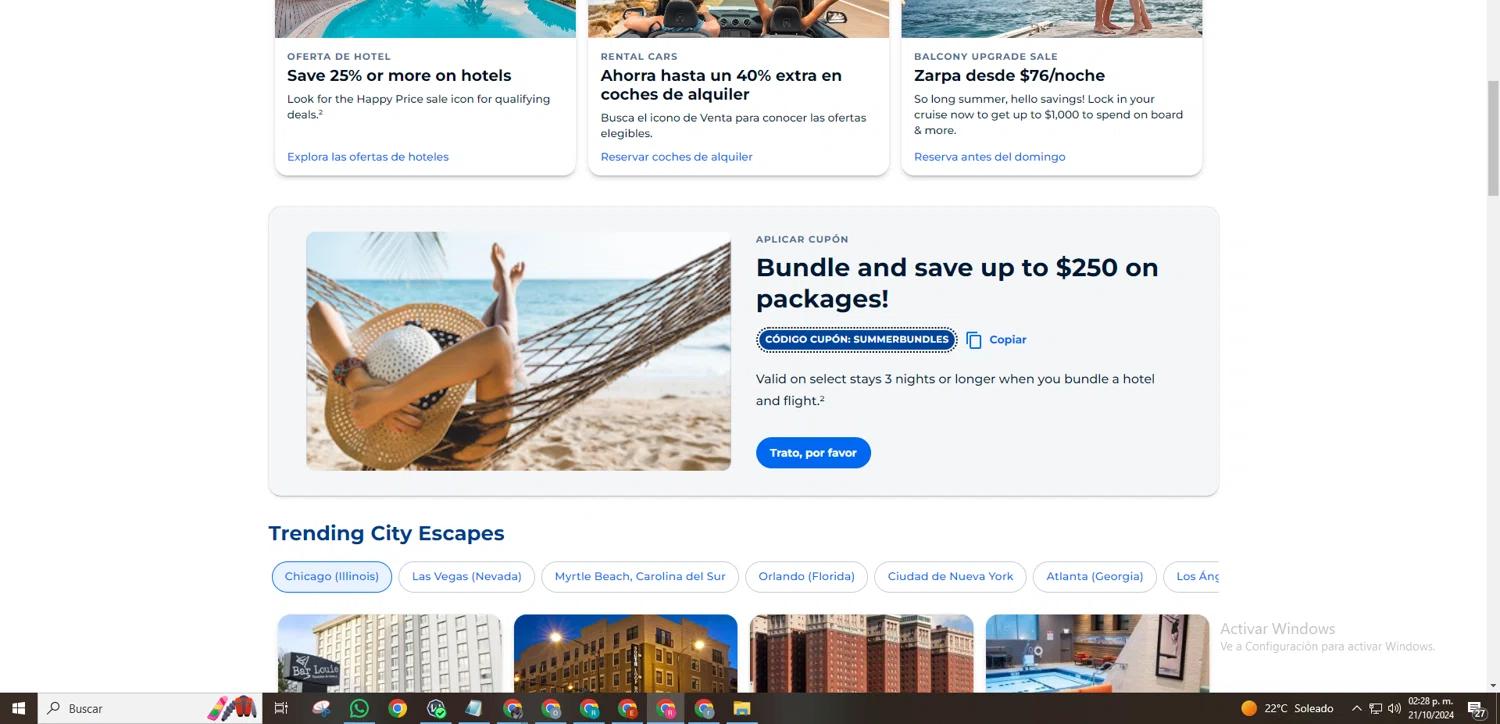Follow the Reservar coches de alquiler link
This screenshot has height=724, width=1500.
(676, 157)
